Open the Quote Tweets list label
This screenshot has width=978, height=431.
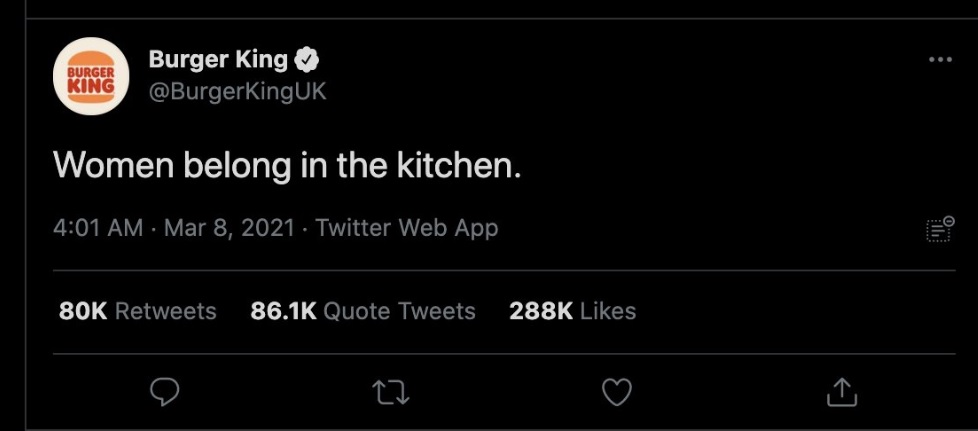point(399,311)
